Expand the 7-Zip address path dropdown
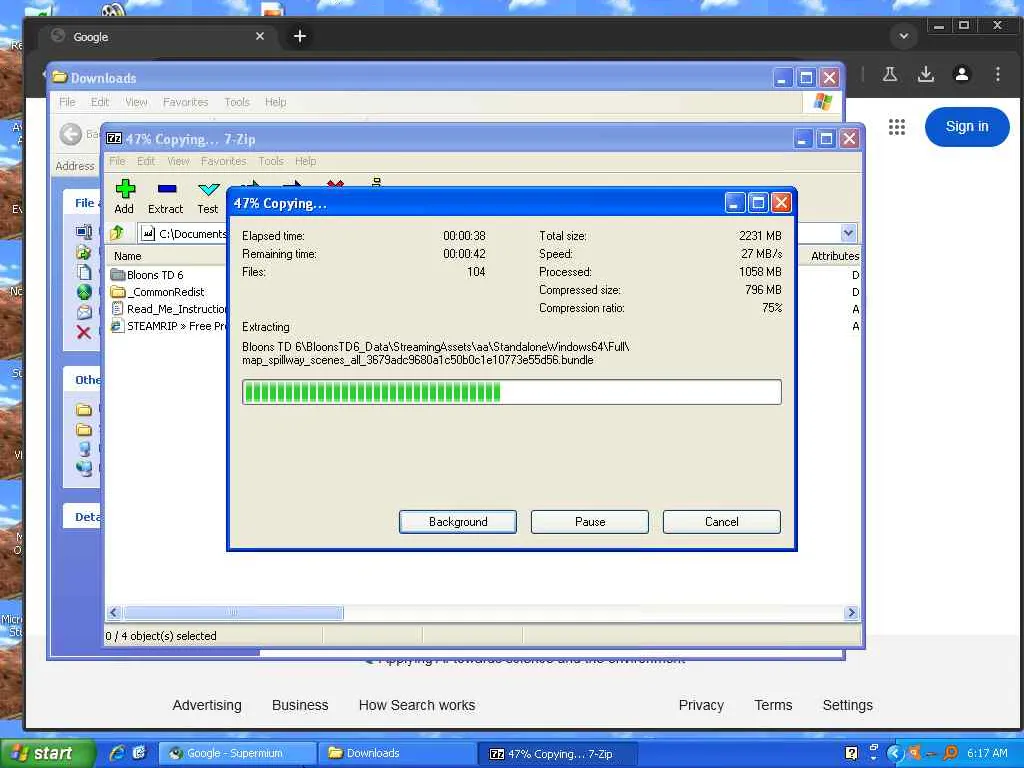 (848, 232)
